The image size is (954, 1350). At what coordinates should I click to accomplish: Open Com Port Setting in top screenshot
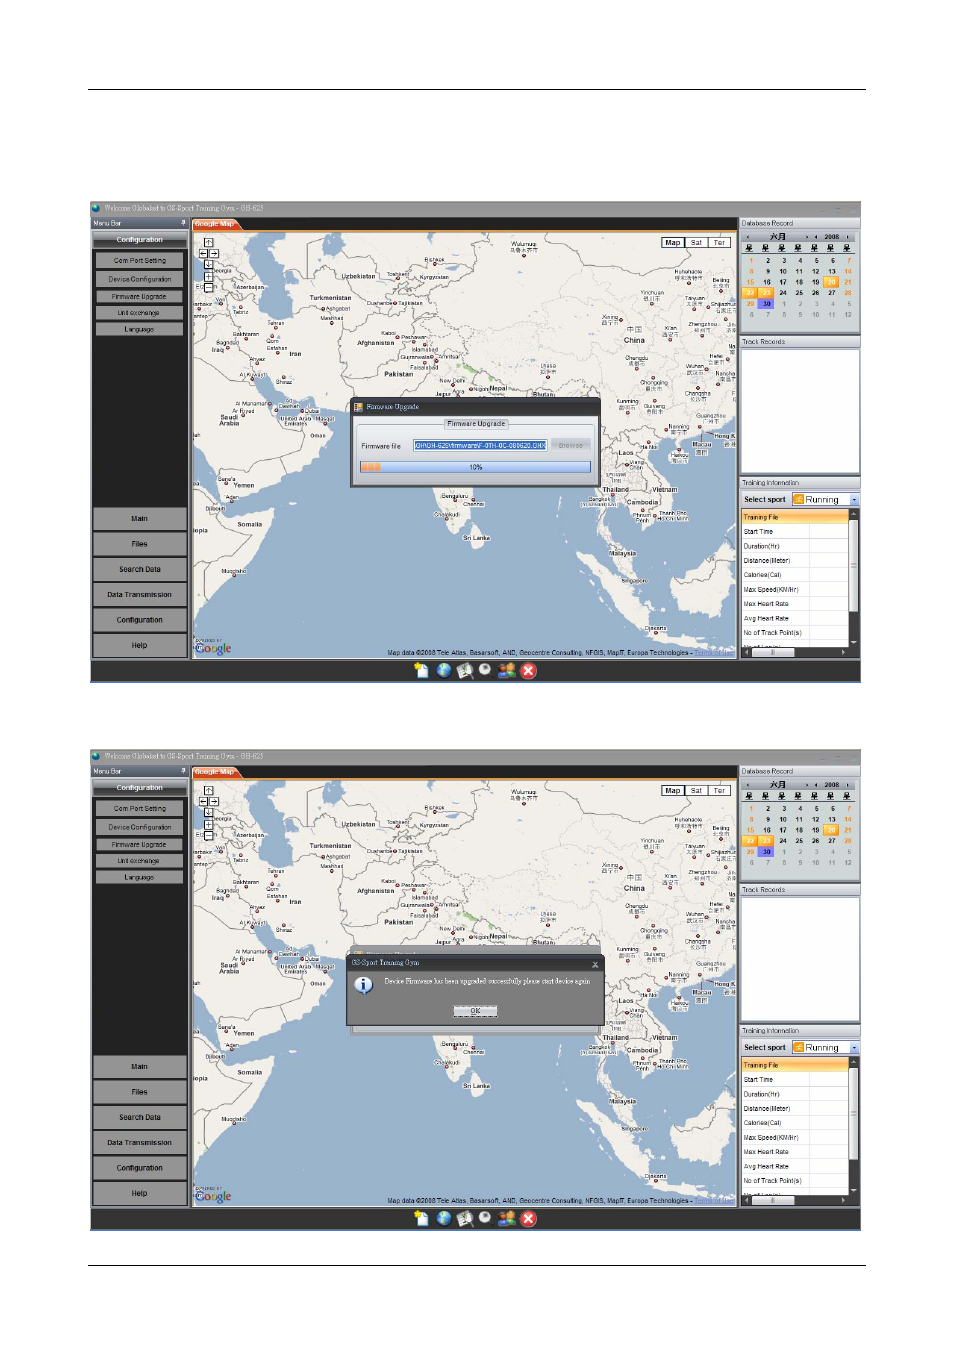(x=140, y=260)
